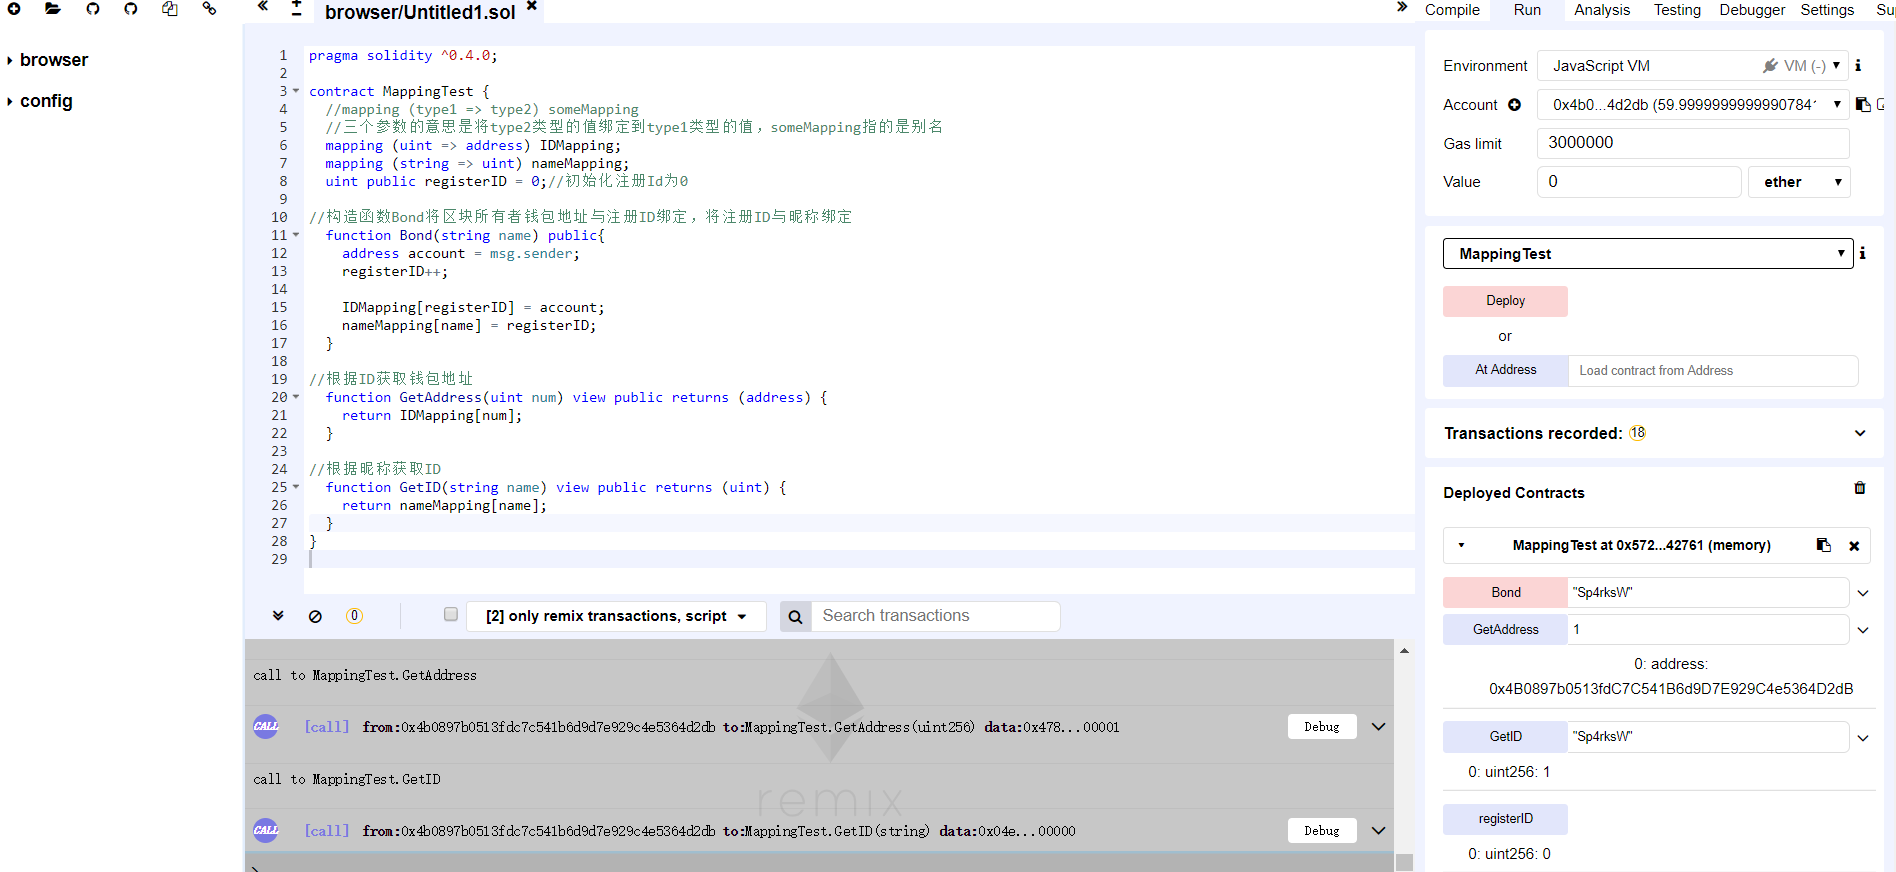Fold function Bond at line 11
Viewport: 1896px width, 872px height.
coord(296,235)
